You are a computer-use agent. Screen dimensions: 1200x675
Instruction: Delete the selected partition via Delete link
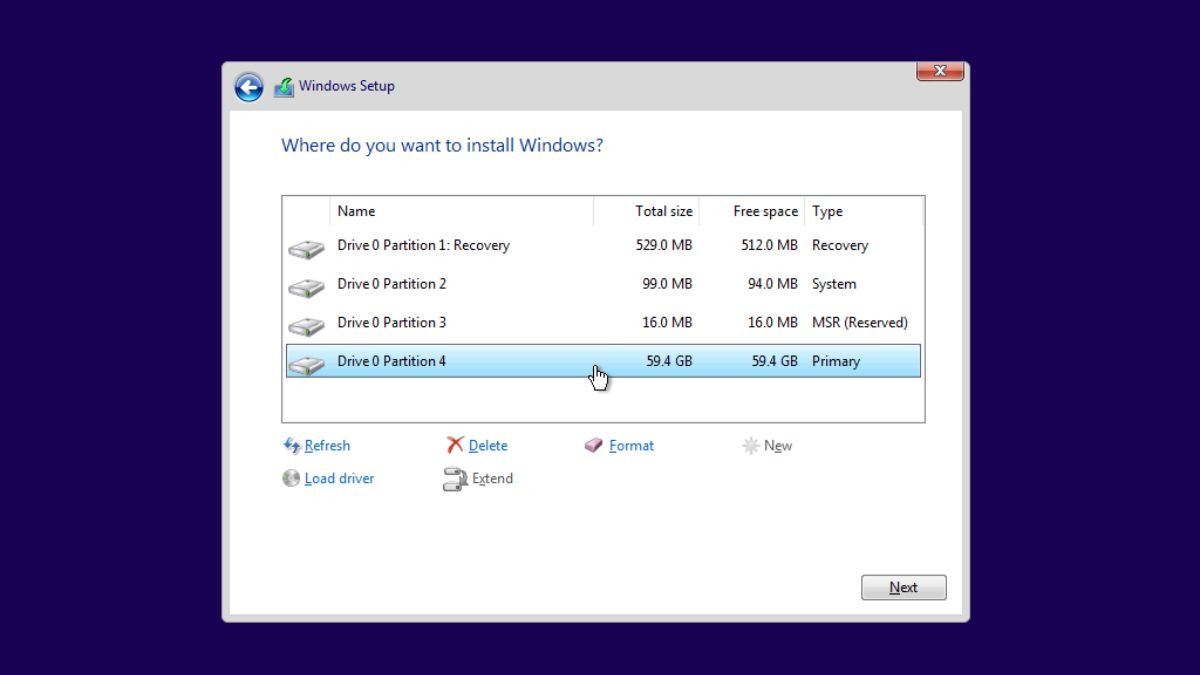[488, 446]
